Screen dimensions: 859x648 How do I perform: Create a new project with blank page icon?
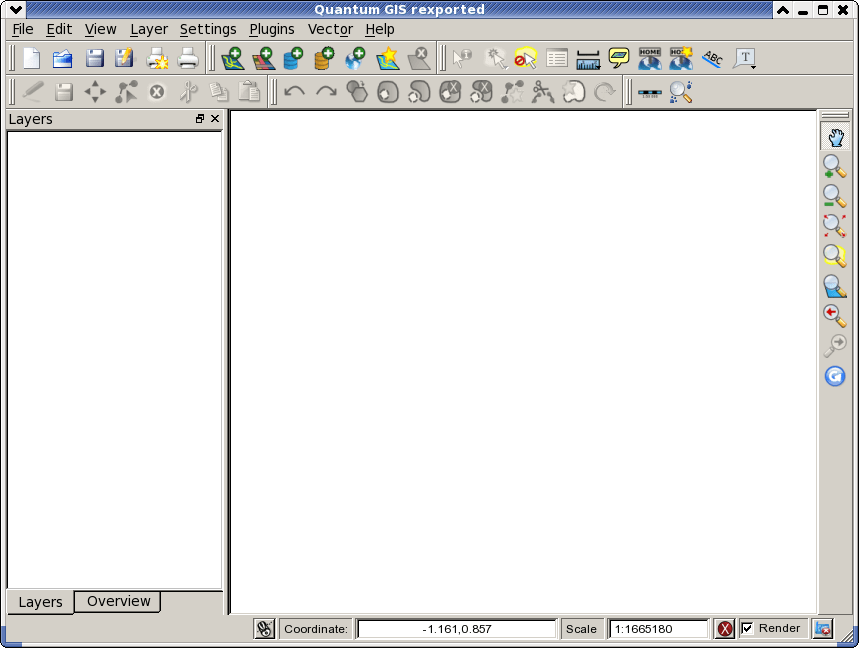coord(32,59)
